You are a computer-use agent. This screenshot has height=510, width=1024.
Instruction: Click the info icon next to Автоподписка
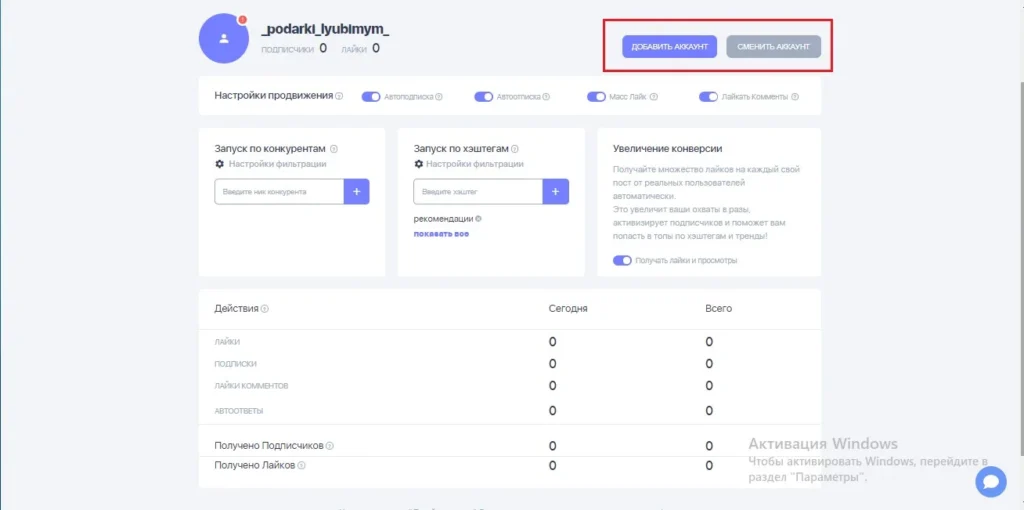pos(439,97)
